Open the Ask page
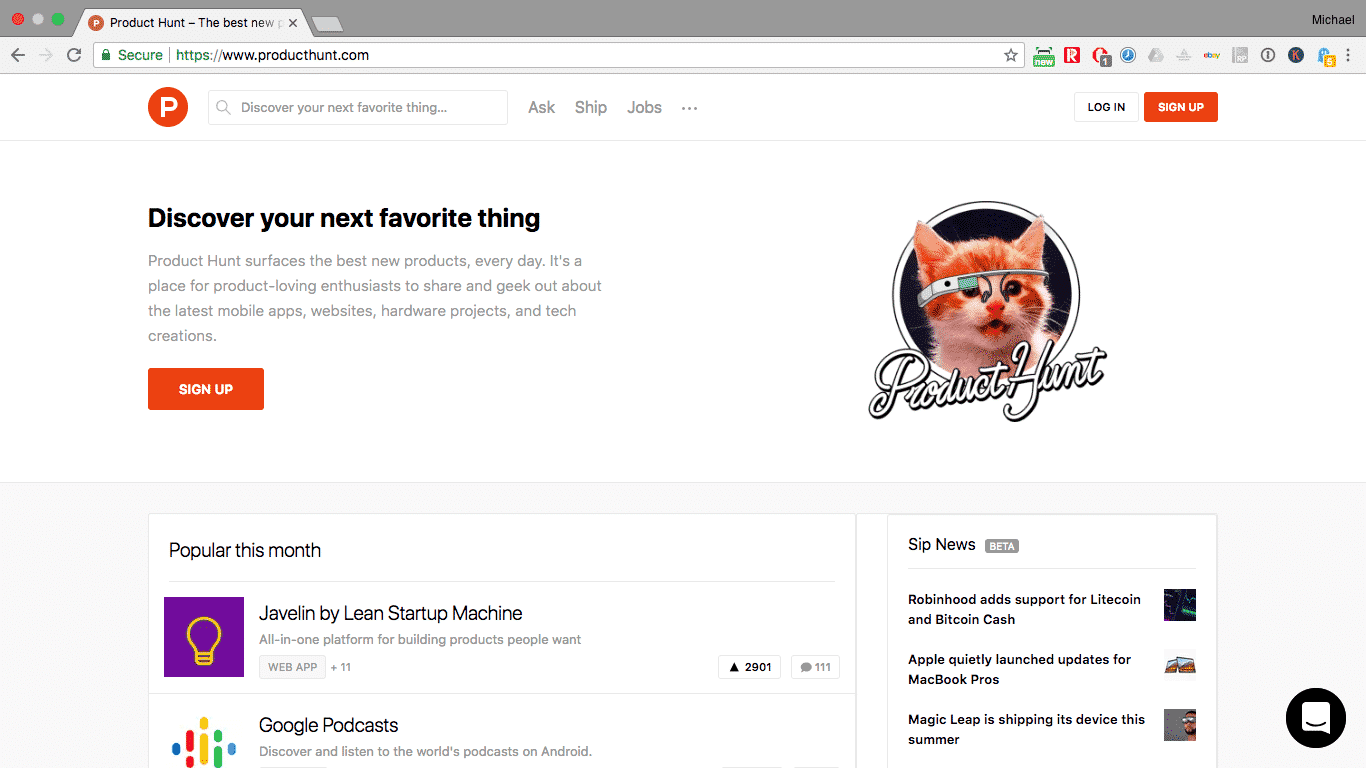 (x=541, y=107)
